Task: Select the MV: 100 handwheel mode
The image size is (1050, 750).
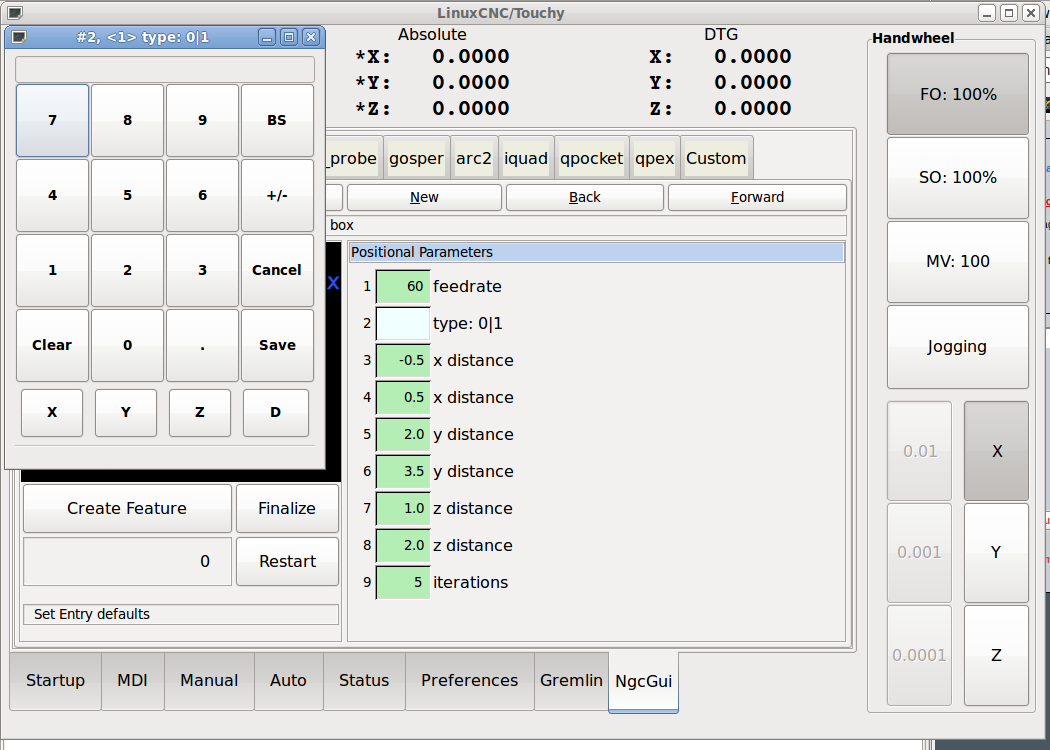Action: [958, 262]
